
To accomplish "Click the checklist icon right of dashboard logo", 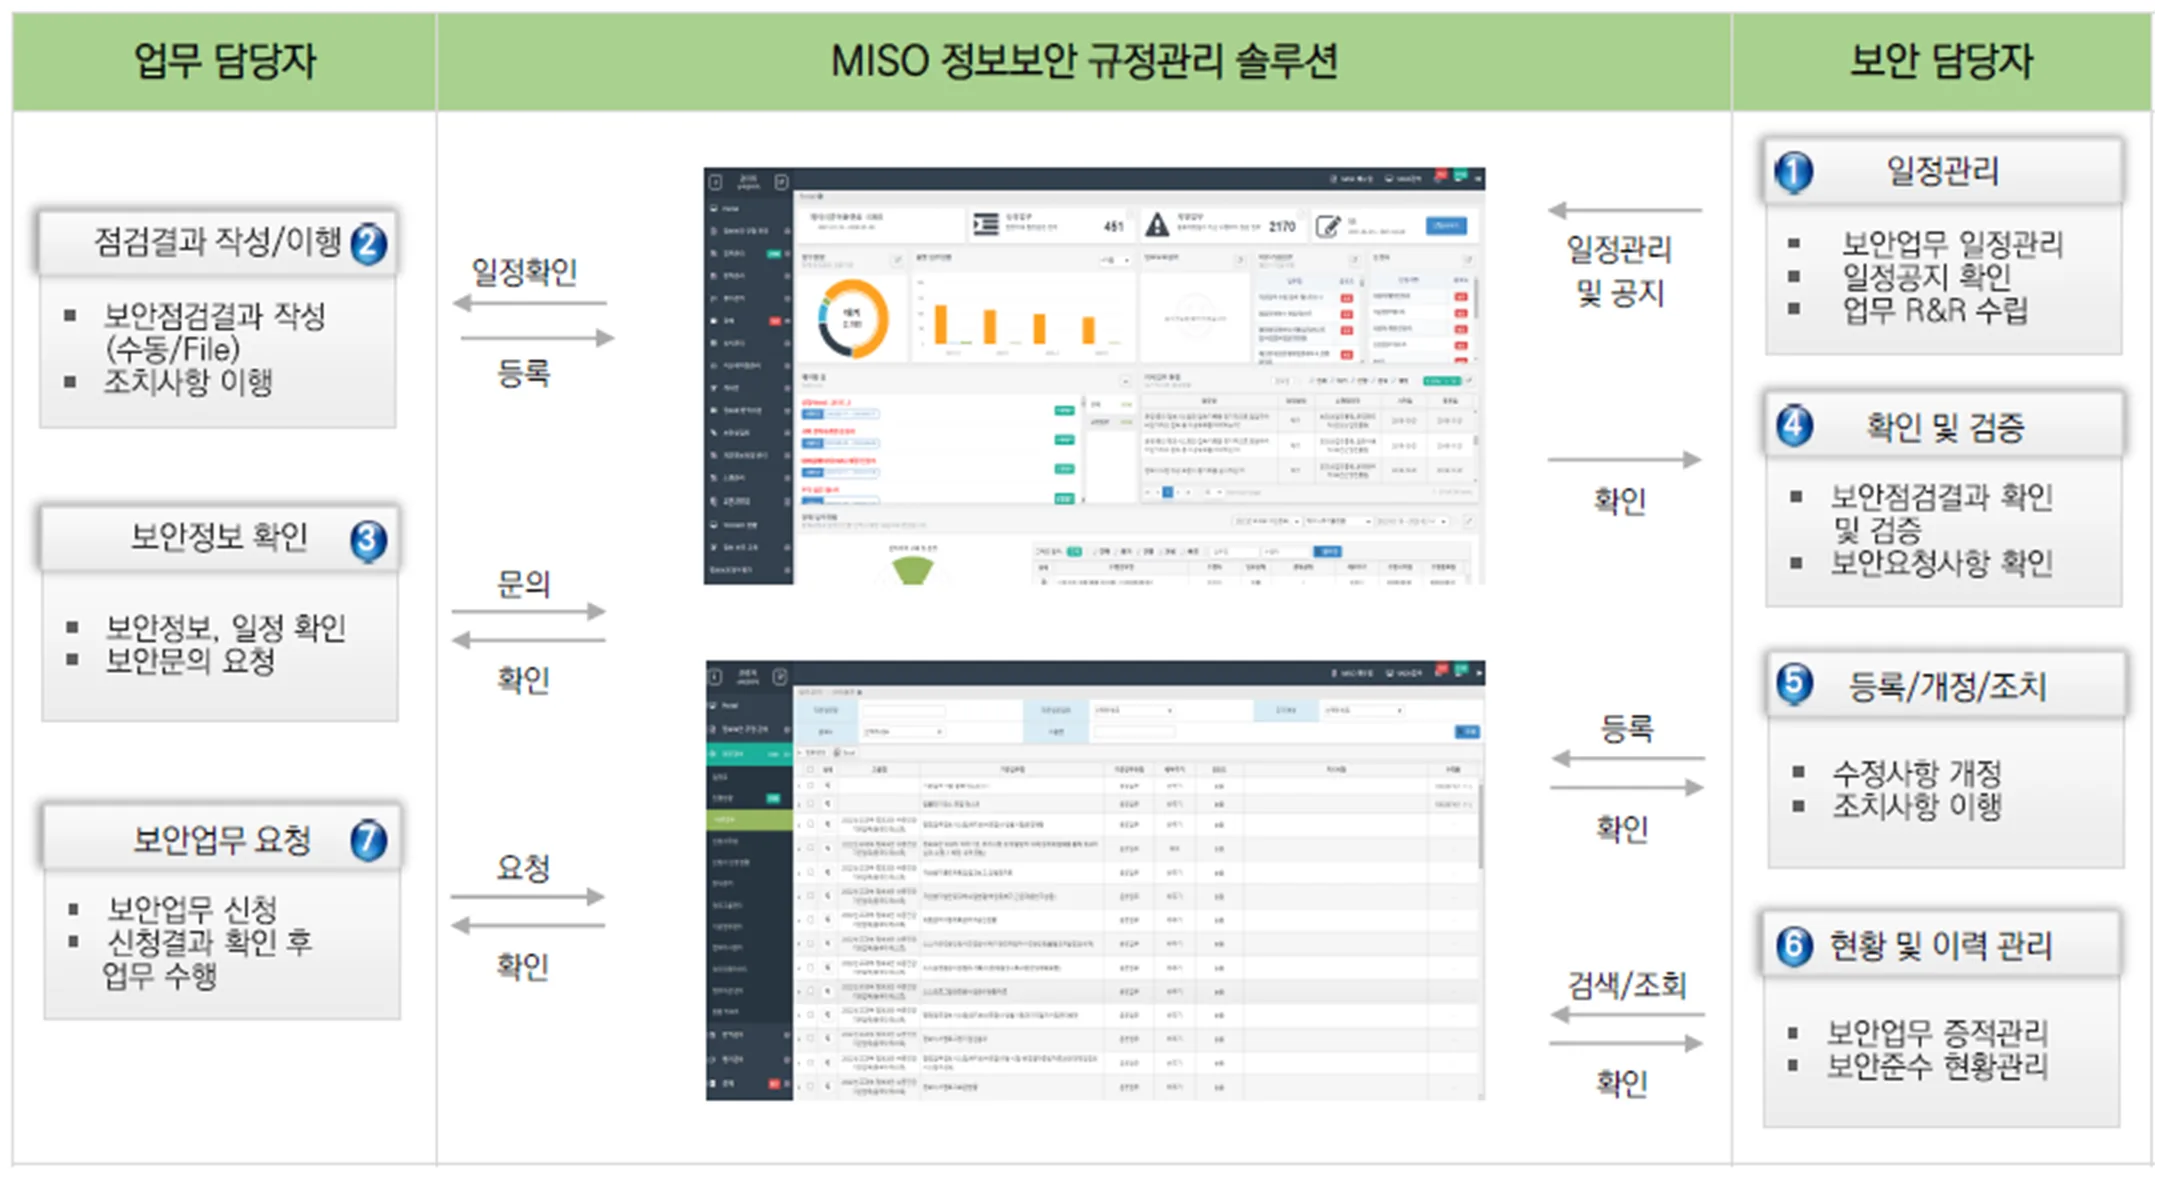I will click(781, 182).
